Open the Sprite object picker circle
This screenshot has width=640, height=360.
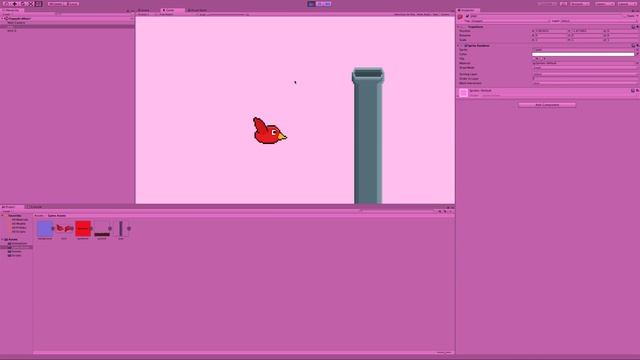click(637, 50)
